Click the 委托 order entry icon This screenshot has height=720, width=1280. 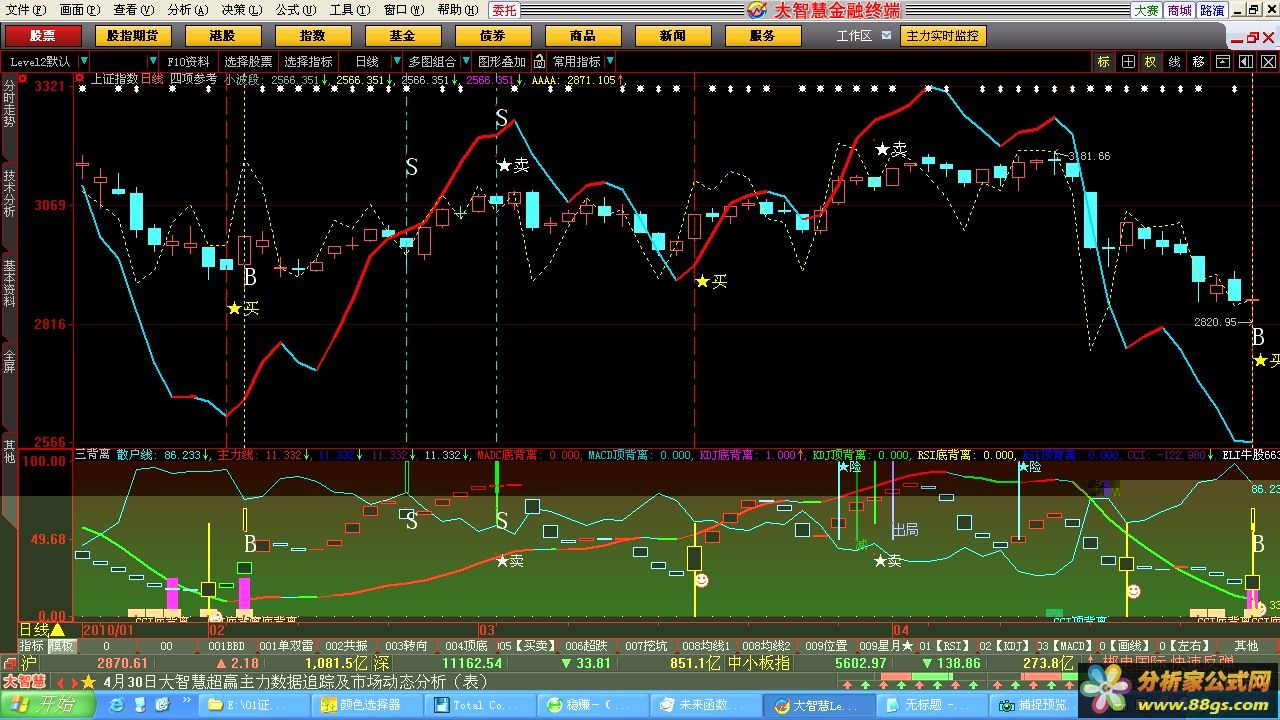[505, 10]
